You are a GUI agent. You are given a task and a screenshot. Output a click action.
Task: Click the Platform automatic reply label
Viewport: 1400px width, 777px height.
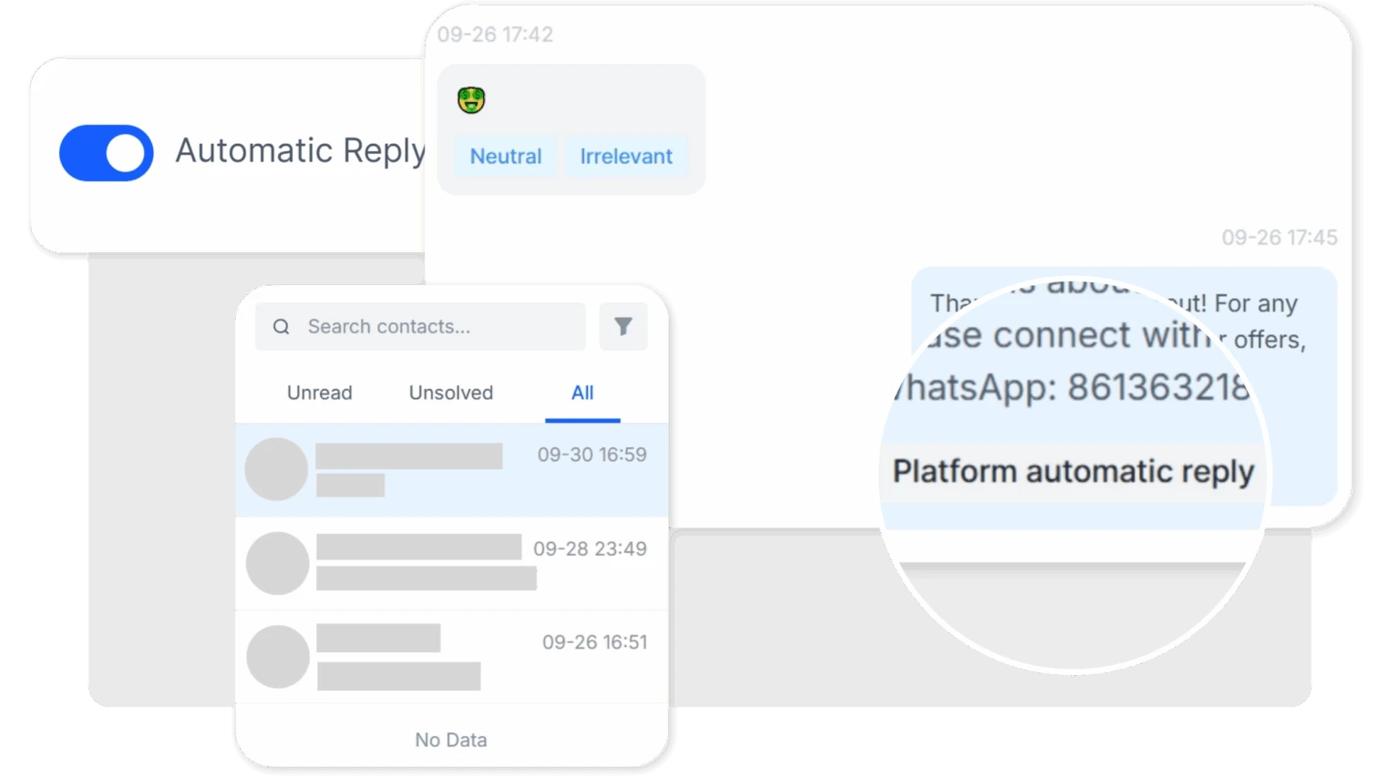click(1073, 472)
